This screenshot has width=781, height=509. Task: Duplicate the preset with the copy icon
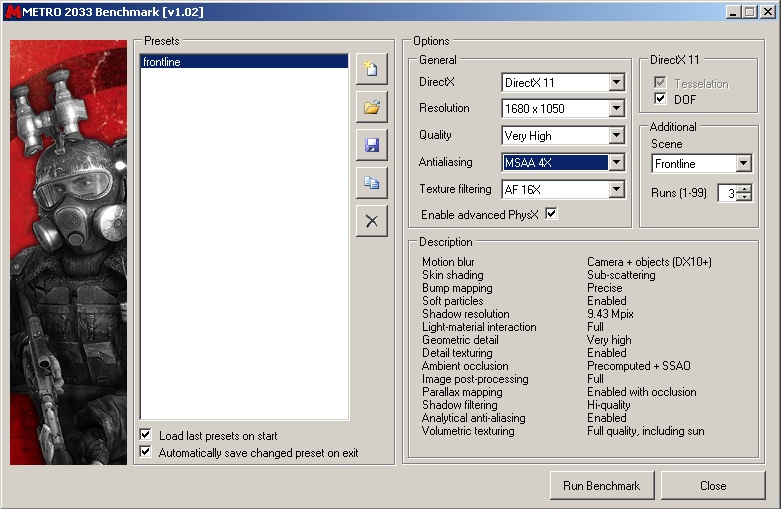(372, 183)
